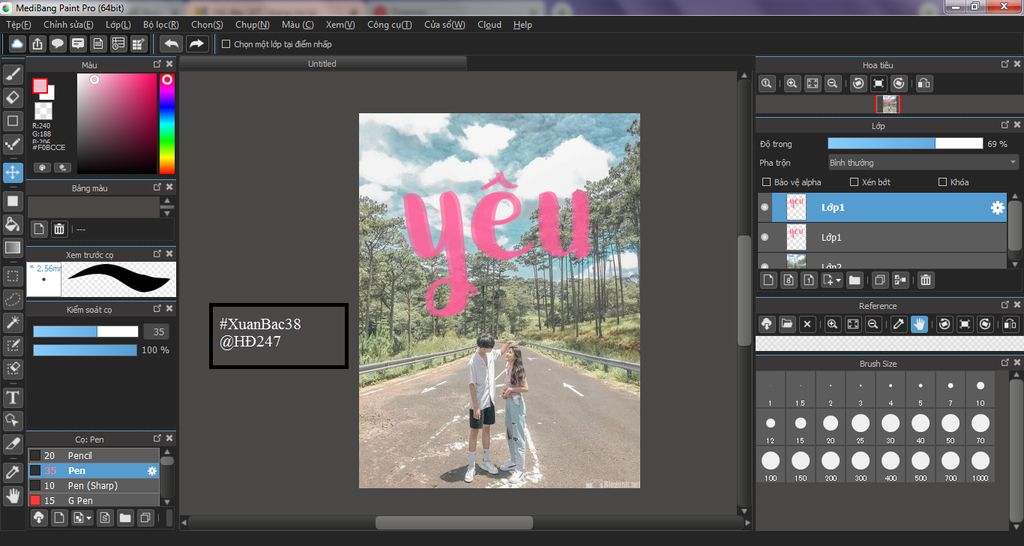Select the Magic Wand tool
1024x546 pixels.
(x=12, y=322)
